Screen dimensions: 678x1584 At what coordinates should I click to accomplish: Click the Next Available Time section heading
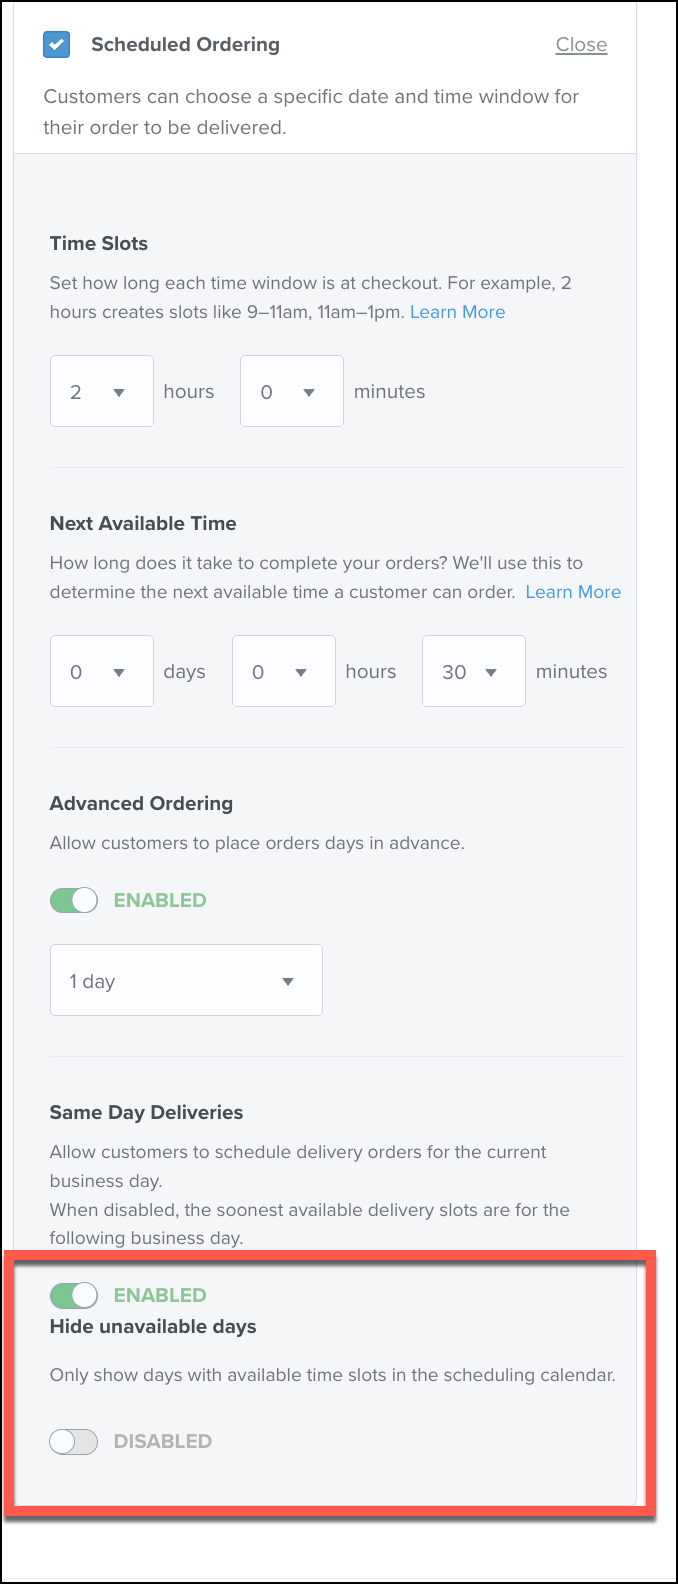(x=143, y=523)
